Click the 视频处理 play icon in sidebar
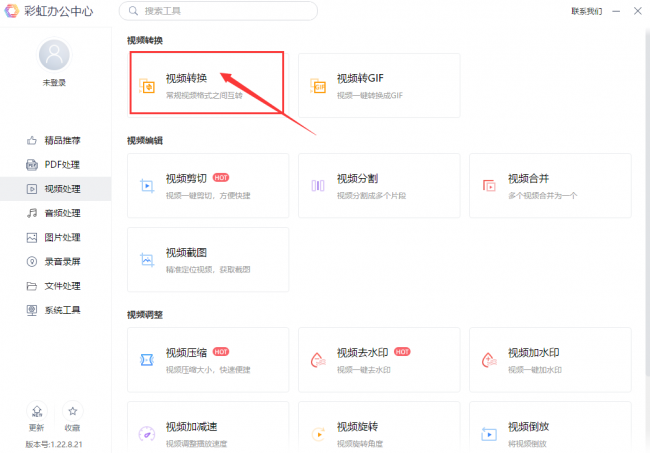Viewport: 650px width, 453px height. (32, 189)
